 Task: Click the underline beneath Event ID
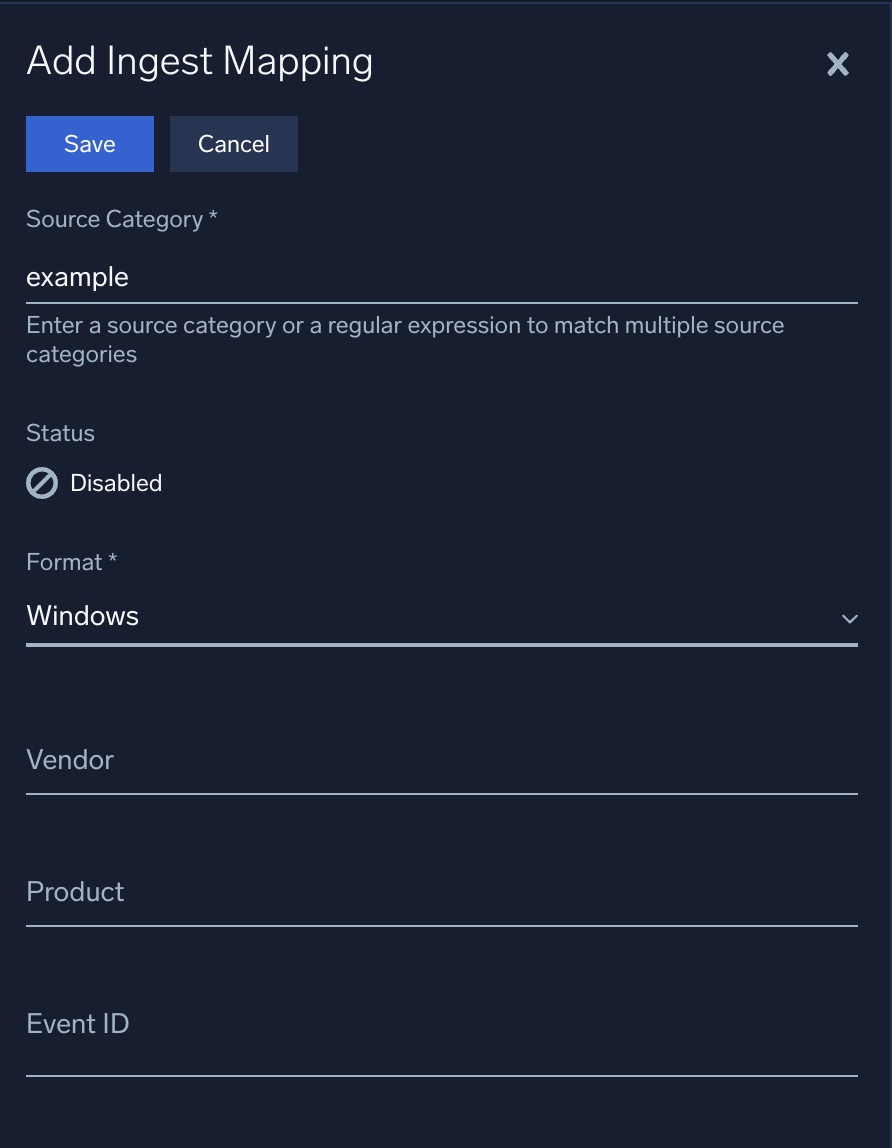[x=440, y=1075]
